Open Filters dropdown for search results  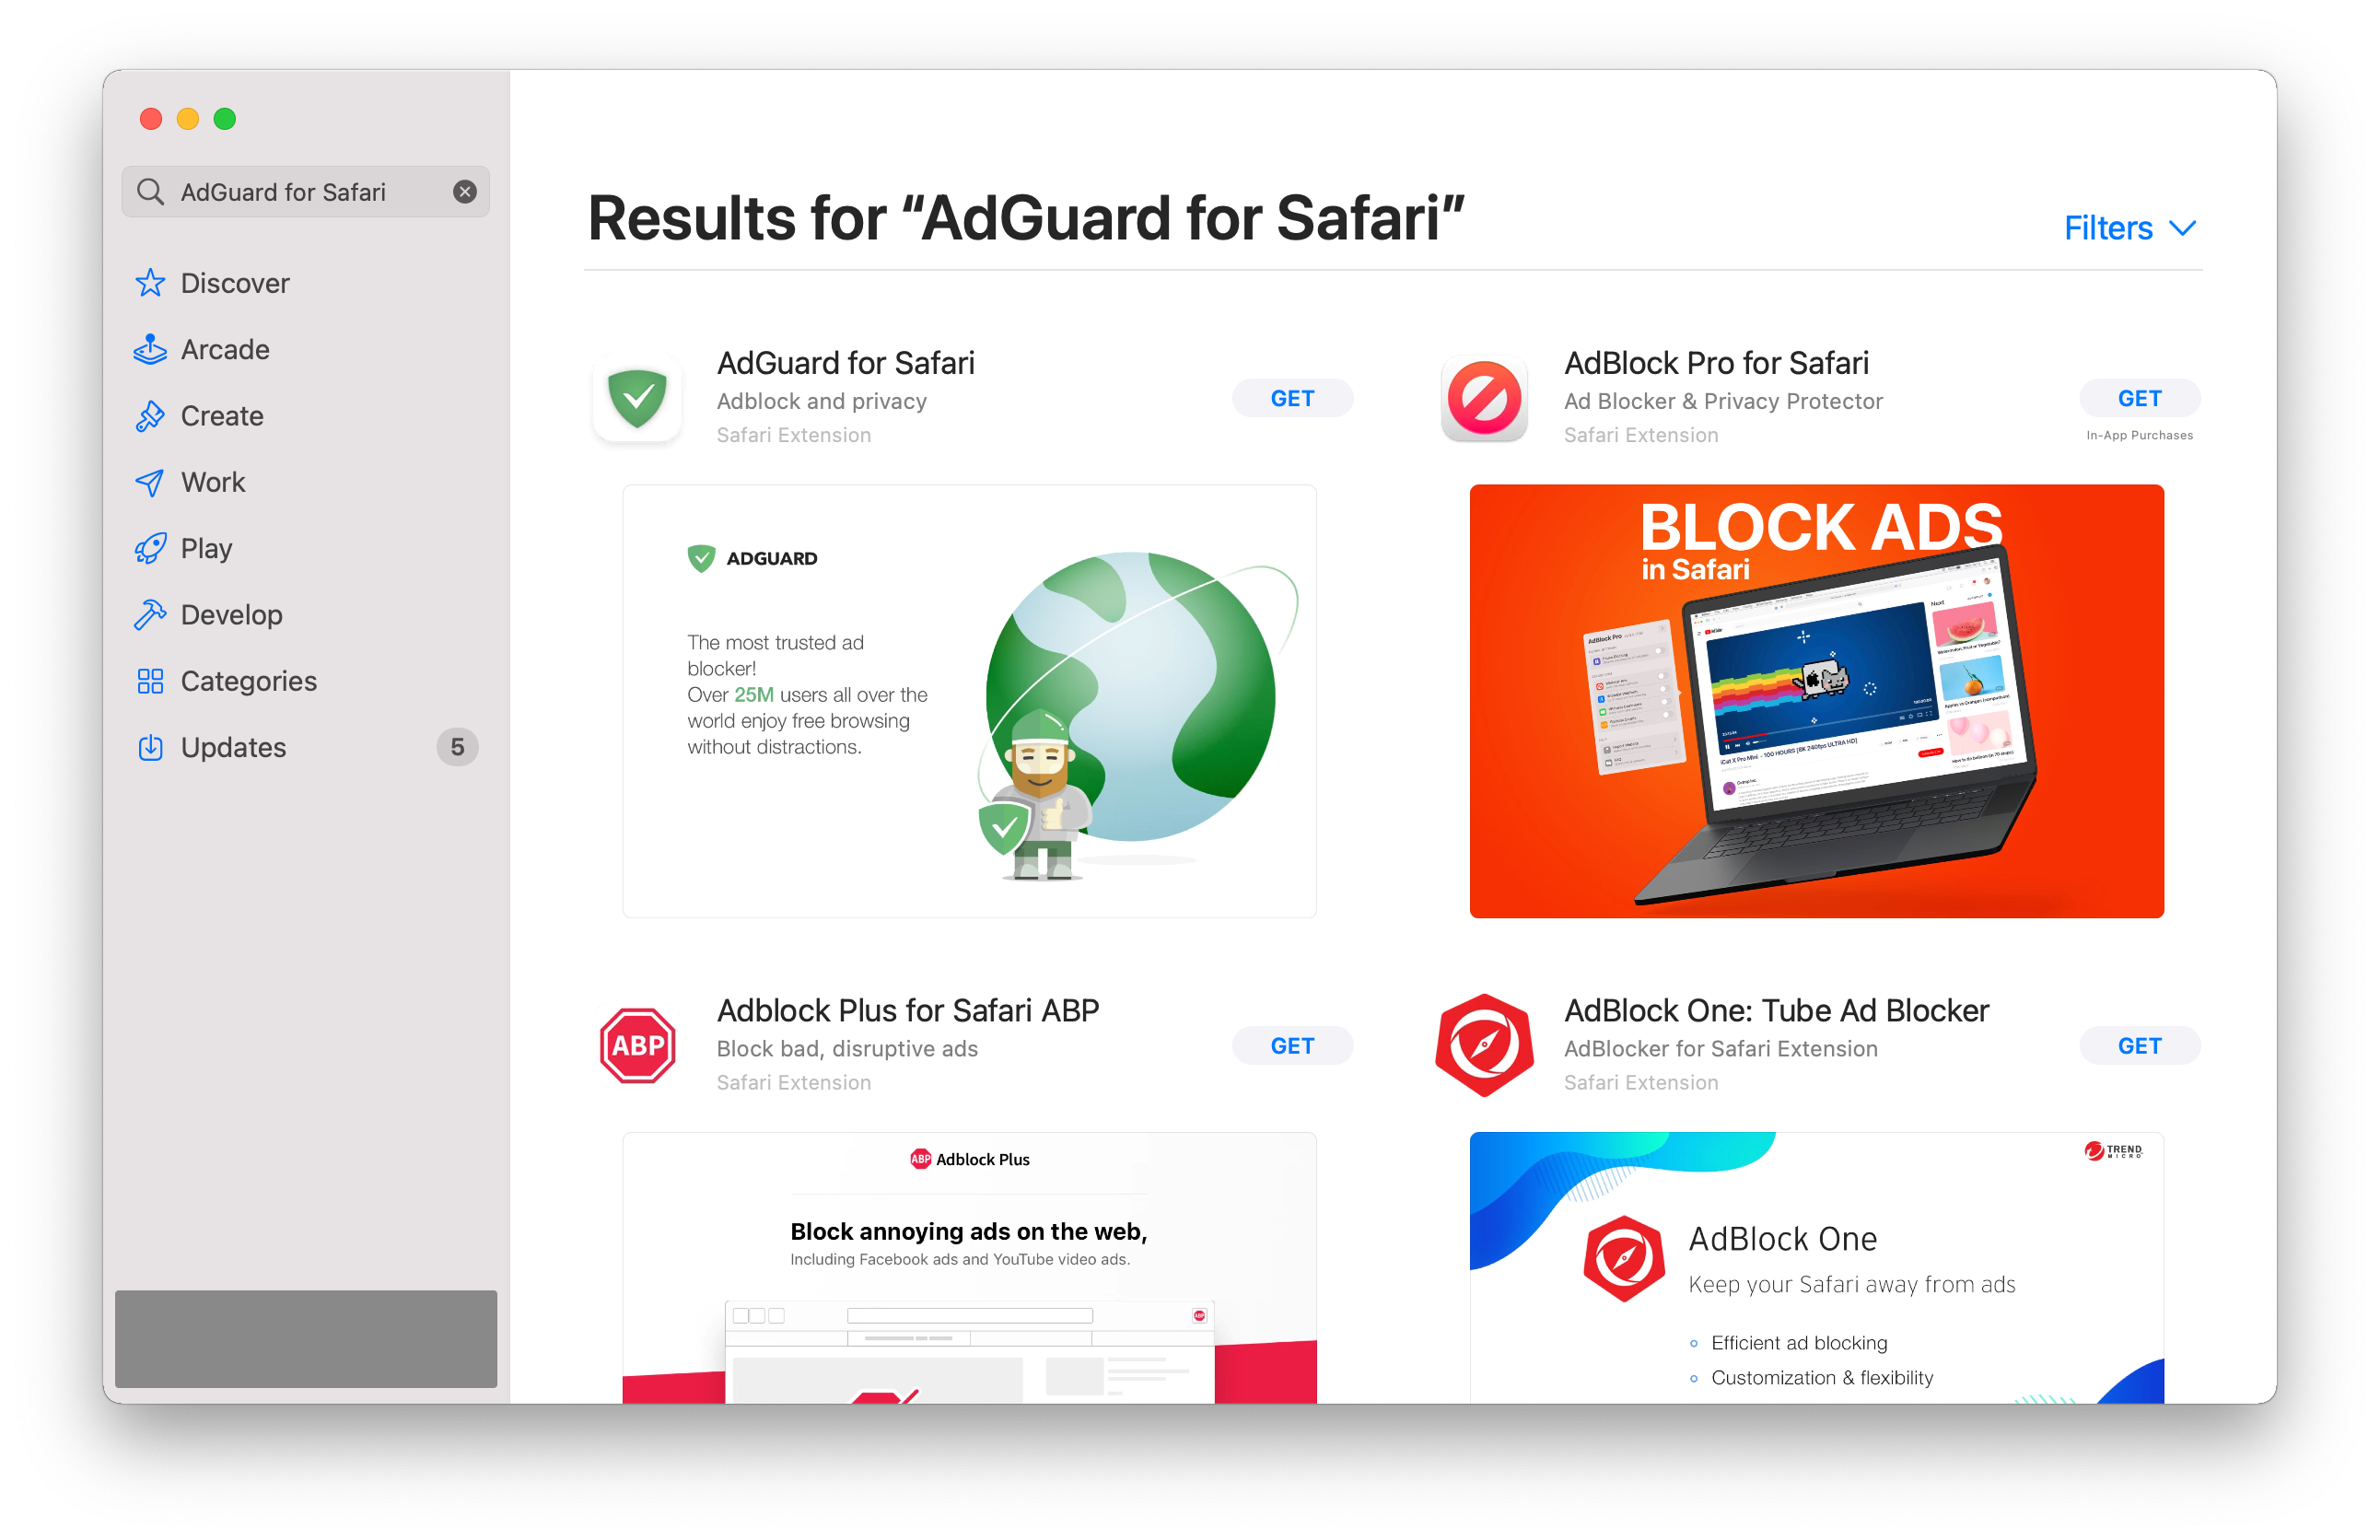pyautogui.click(x=2132, y=227)
